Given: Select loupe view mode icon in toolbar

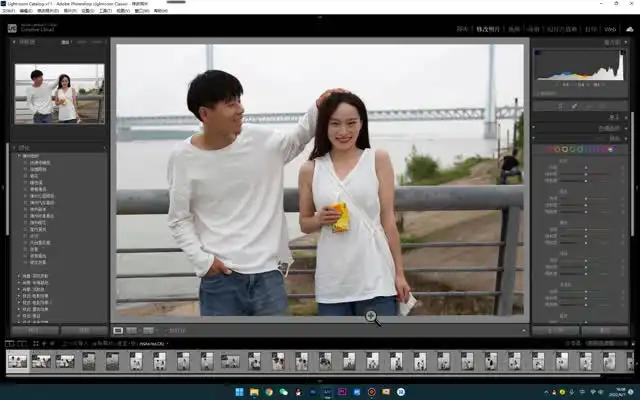Looking at the screenshot, I should point(118,330).
